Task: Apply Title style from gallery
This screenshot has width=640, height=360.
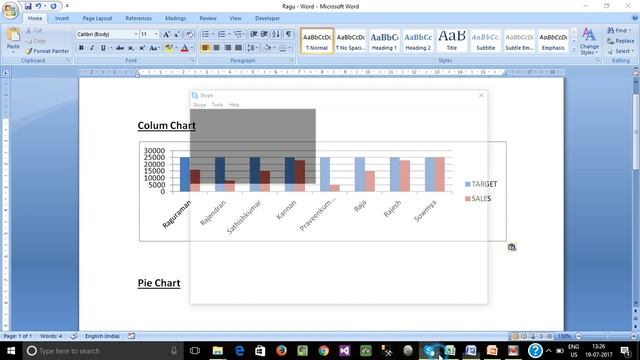Action: [x=451, y=41]
